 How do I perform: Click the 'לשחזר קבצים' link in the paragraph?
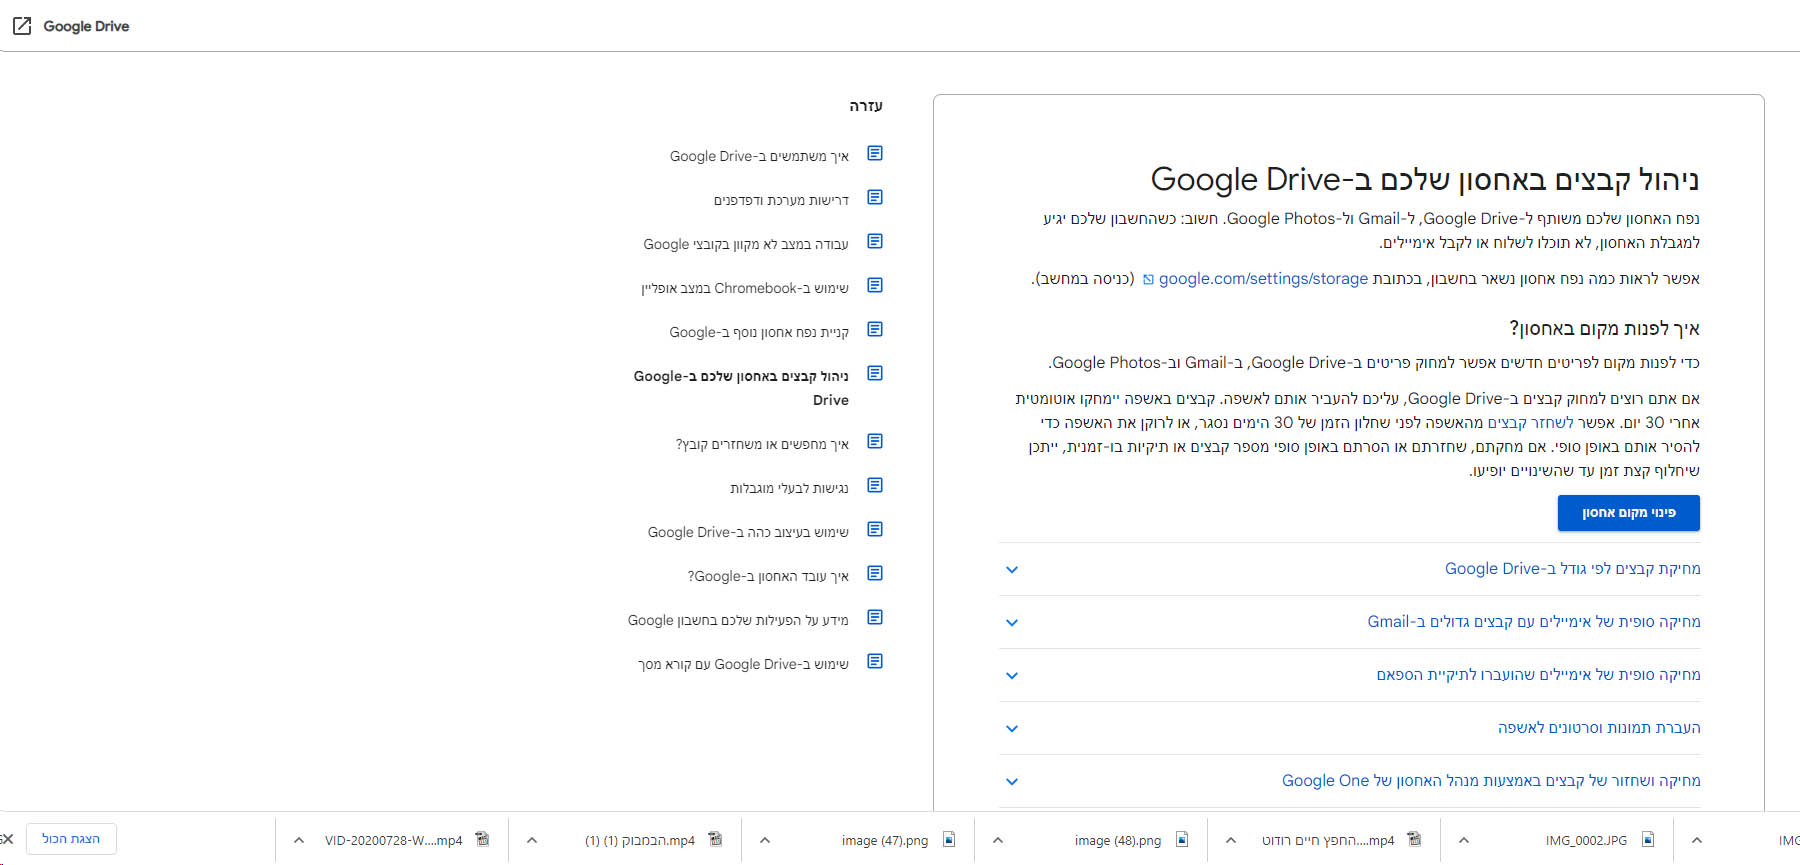(x=1530, y=423)
